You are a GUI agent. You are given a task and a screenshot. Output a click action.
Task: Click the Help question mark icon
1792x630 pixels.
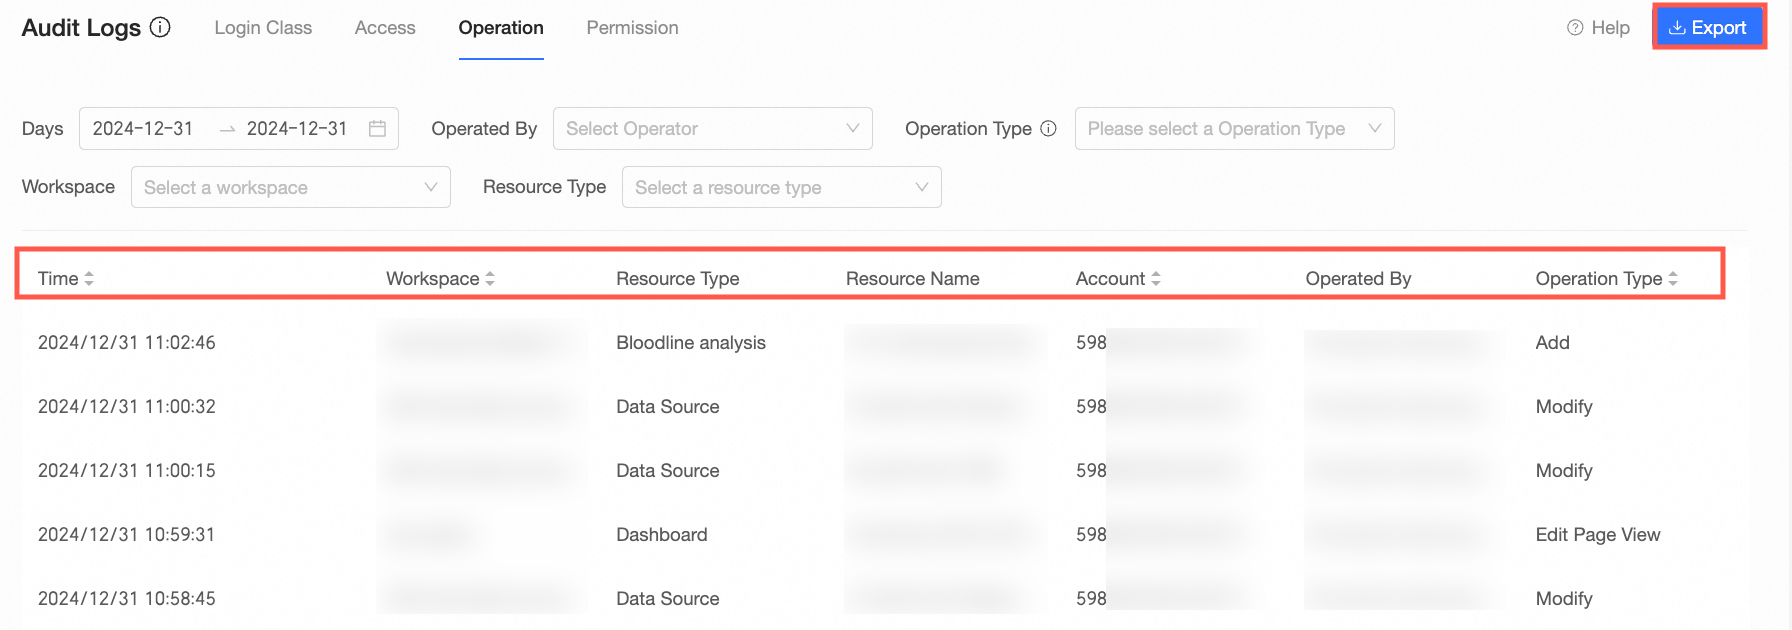pyautogui.click(x=1575, y=28)
